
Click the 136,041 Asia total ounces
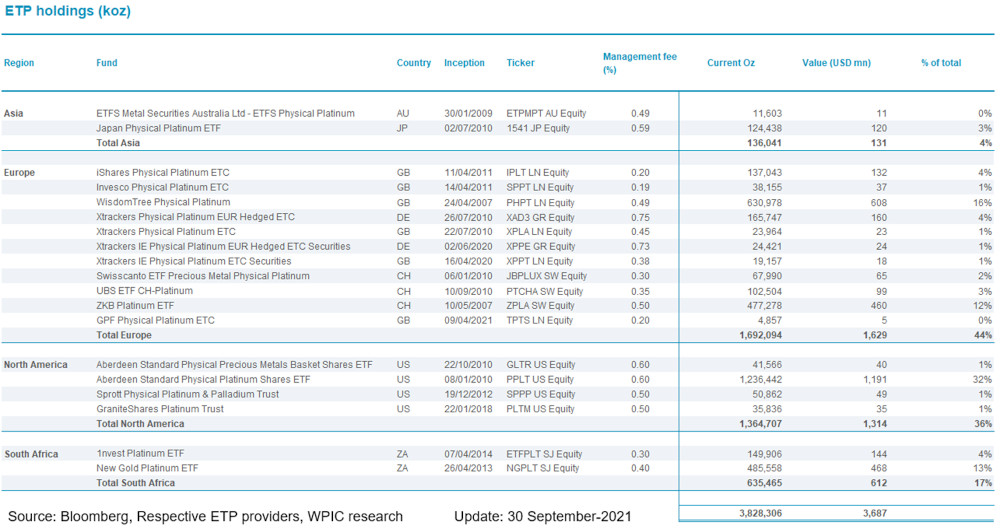[764, 143]
